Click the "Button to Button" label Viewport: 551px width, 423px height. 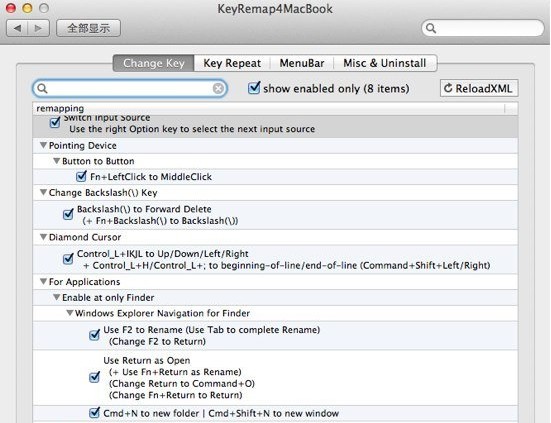coord(98,161)
